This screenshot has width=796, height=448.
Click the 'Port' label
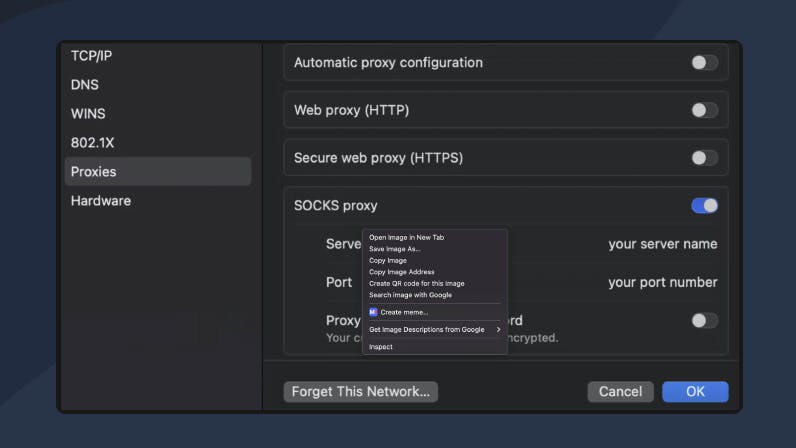click(339, 282)
